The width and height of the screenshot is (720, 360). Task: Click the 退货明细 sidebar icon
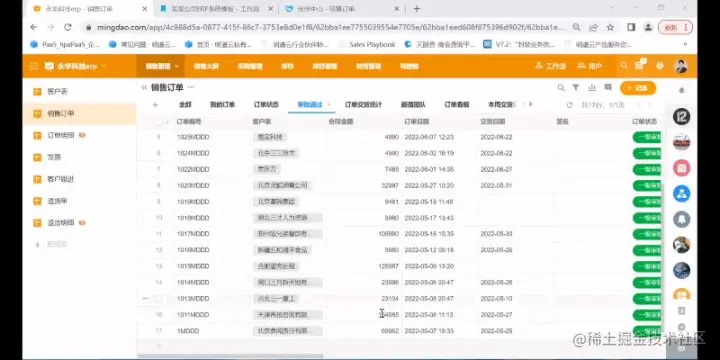pos(38,223)
